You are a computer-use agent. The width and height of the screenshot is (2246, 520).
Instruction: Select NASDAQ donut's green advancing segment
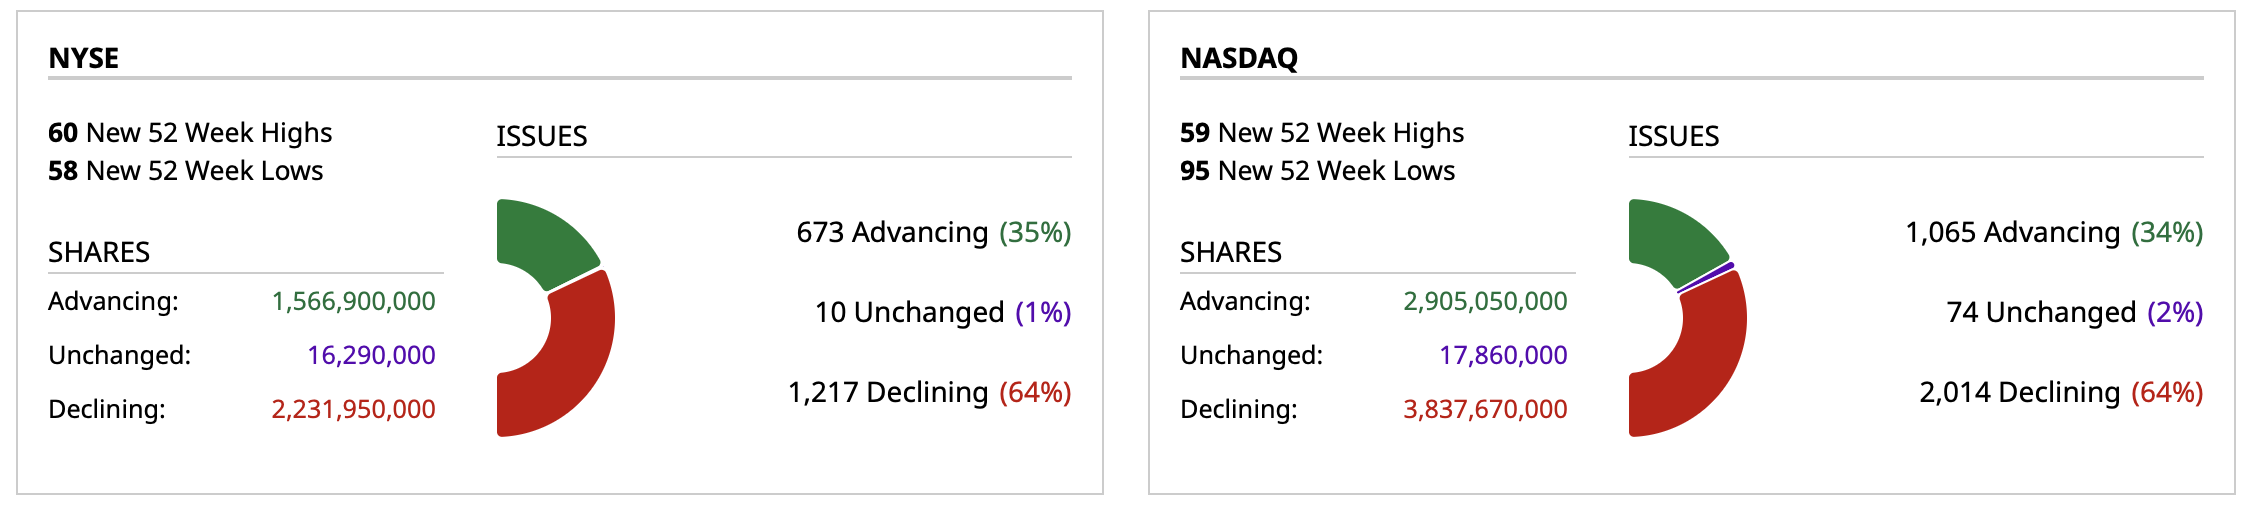[1672, 240]
